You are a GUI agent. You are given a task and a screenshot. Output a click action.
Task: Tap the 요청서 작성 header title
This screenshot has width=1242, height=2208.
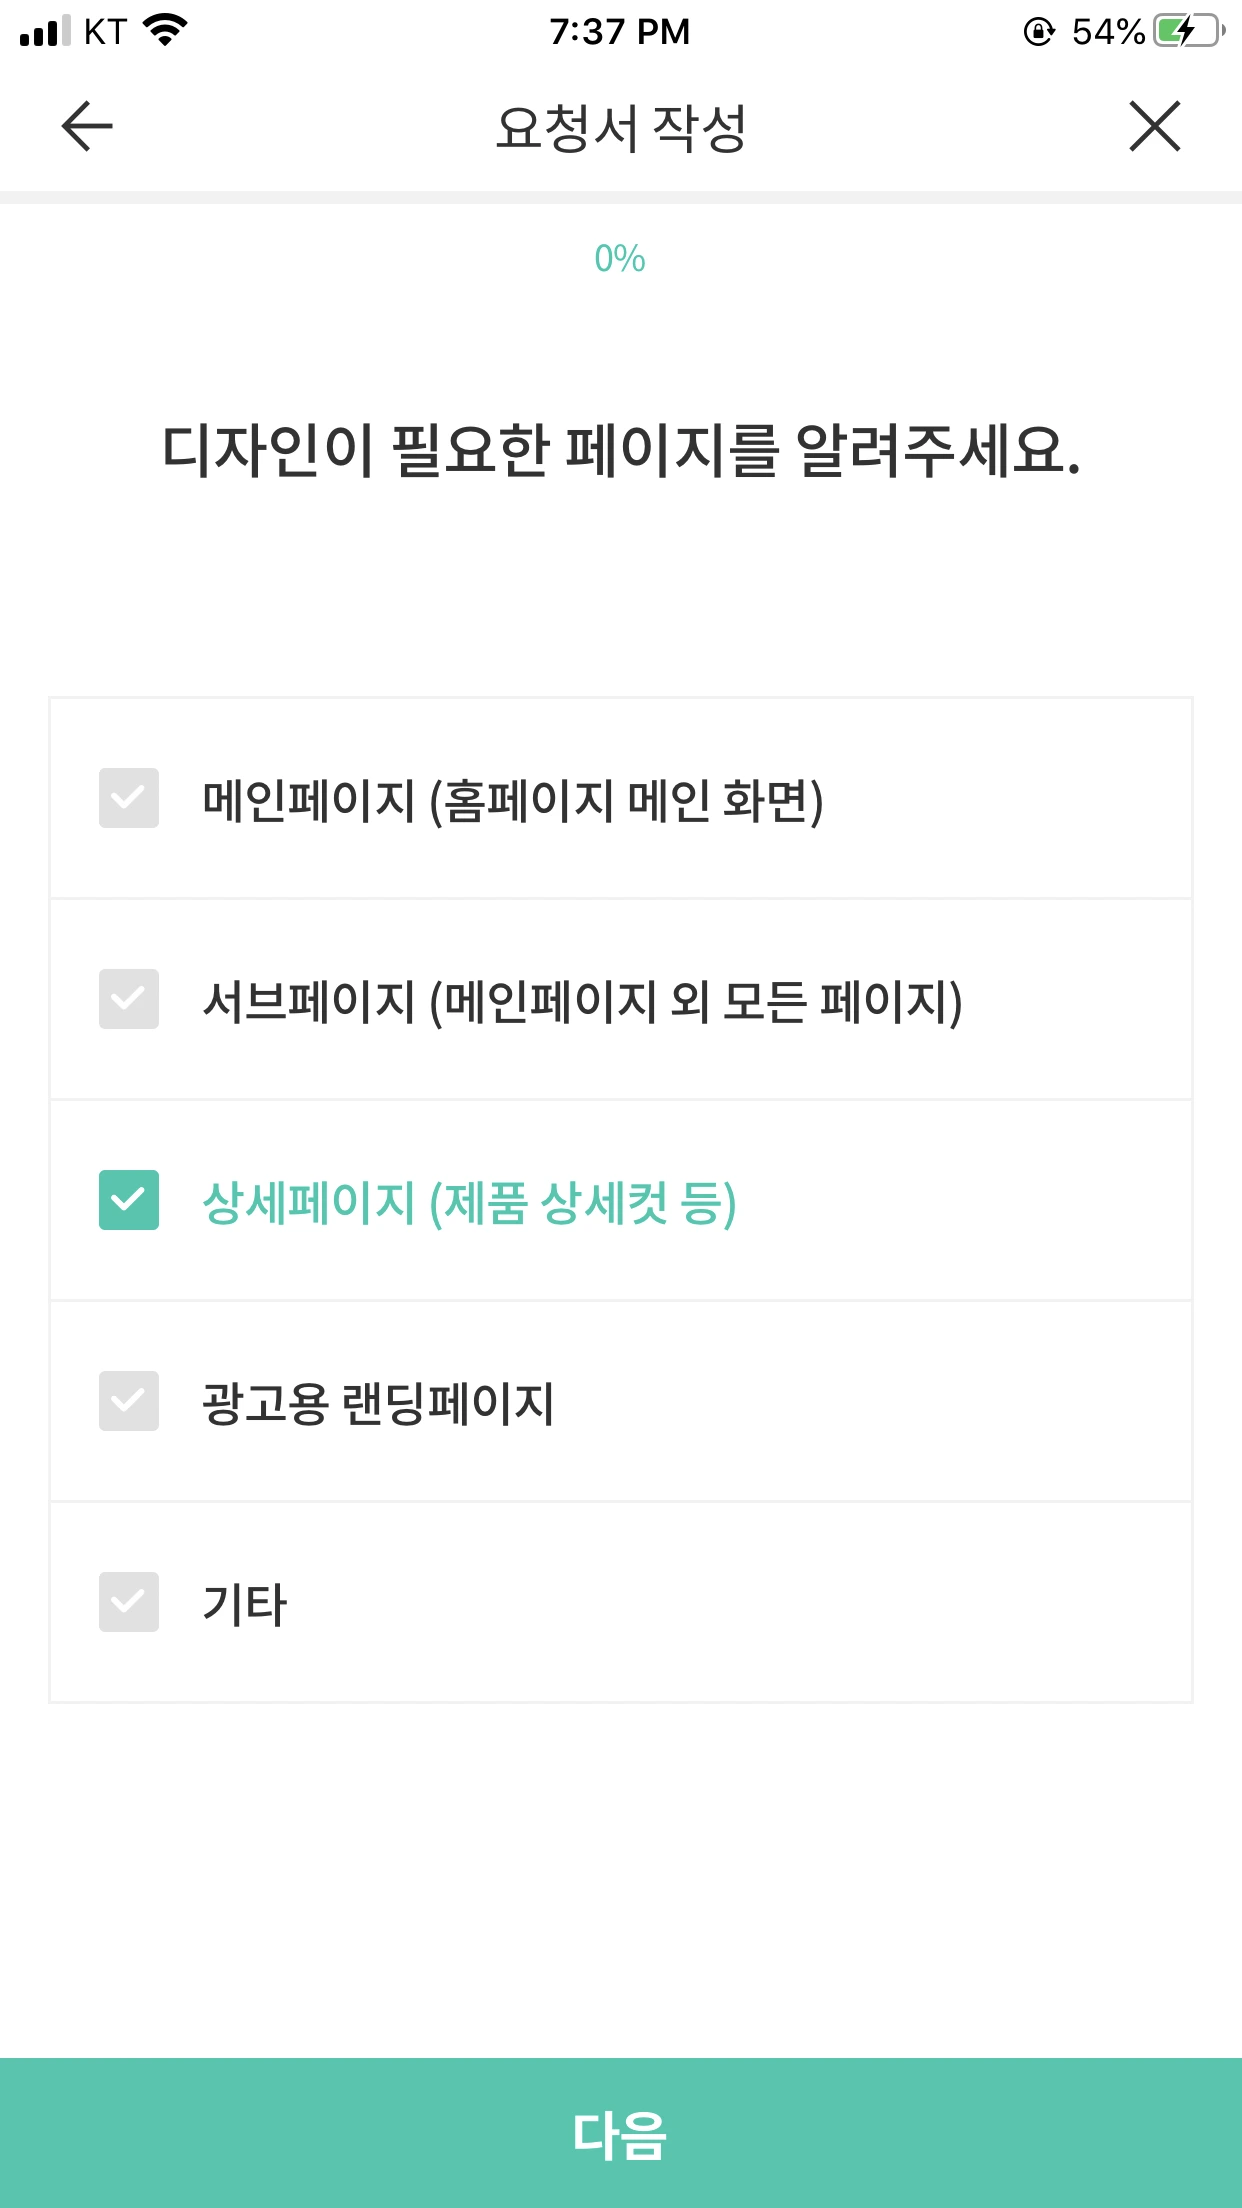(x=621, y=128)
